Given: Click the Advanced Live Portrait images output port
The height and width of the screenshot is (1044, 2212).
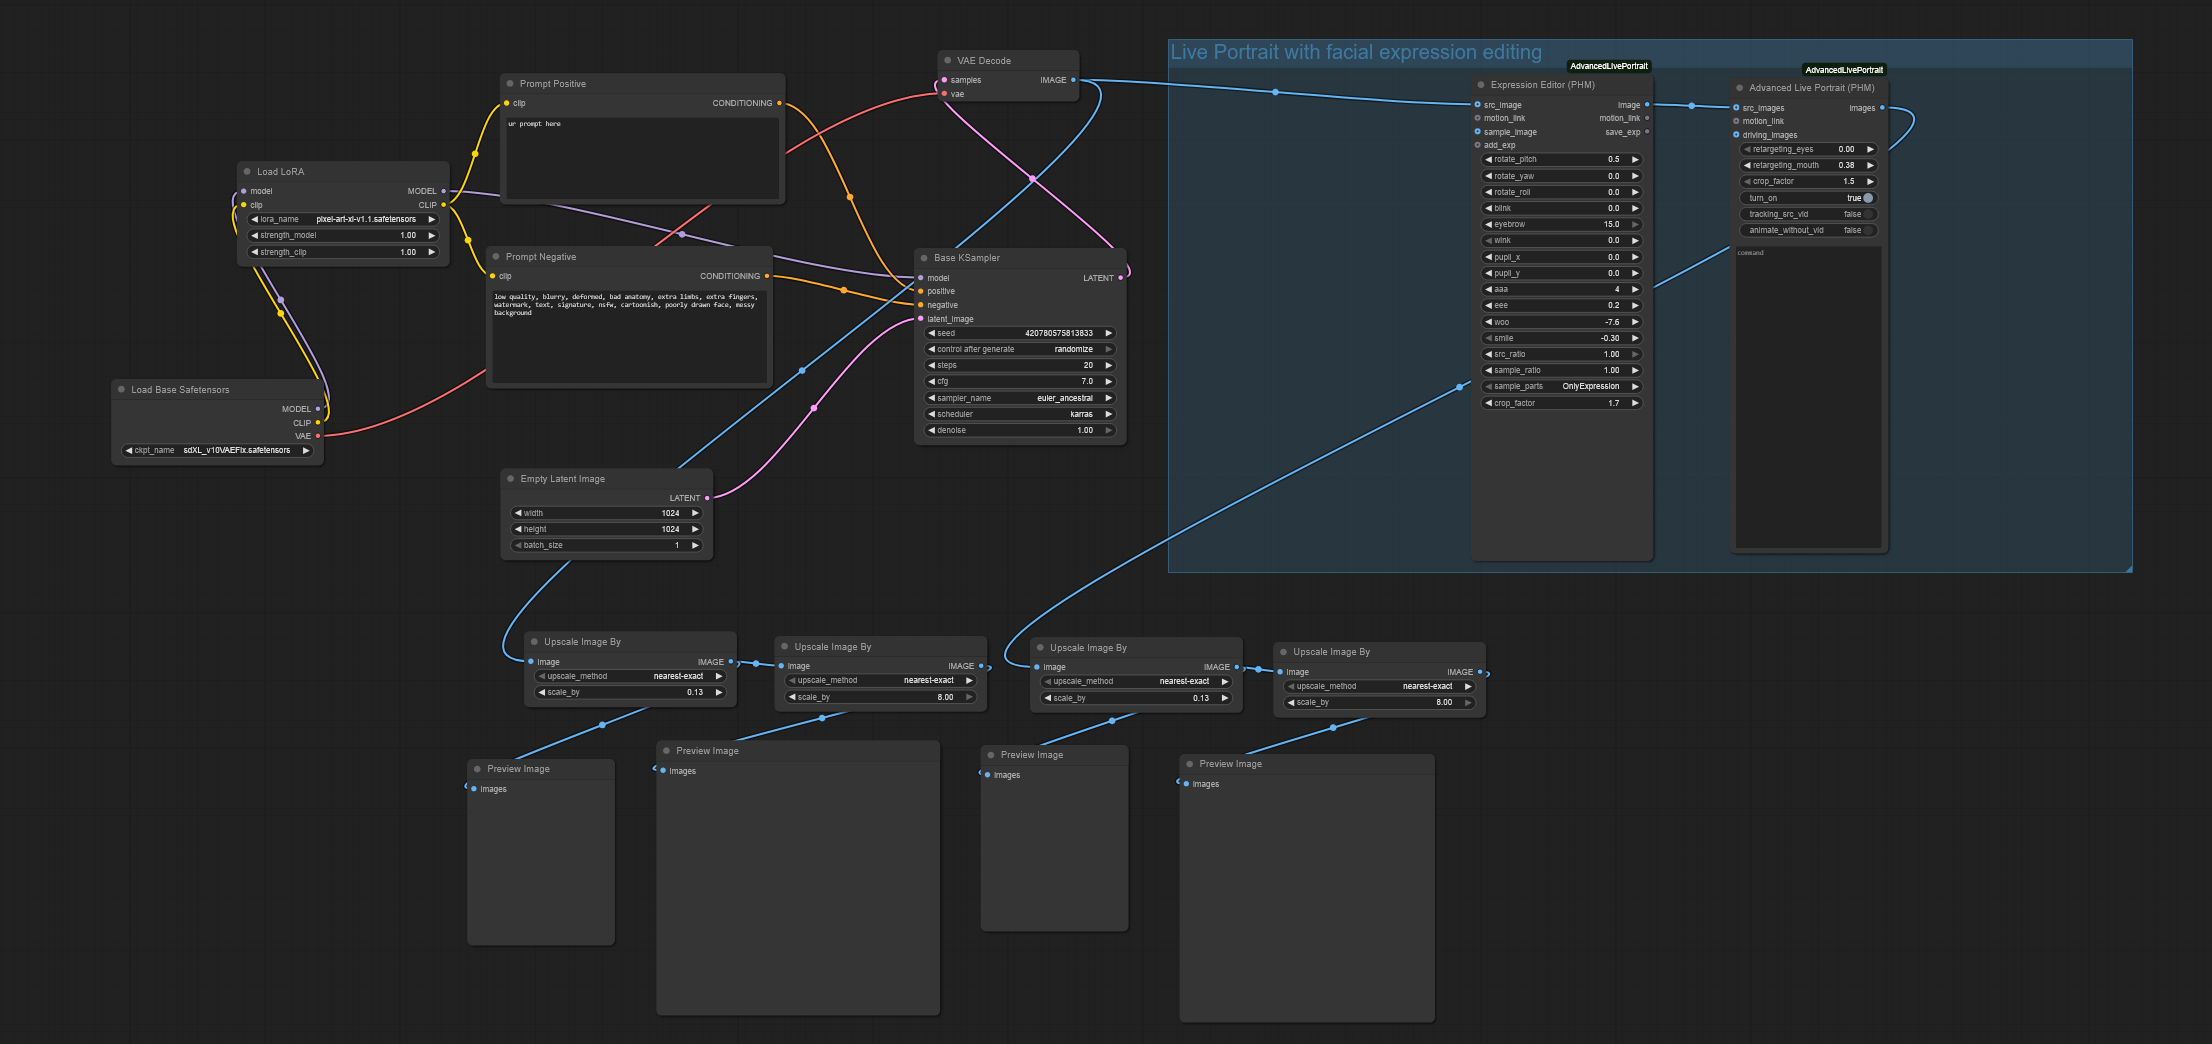Looking at the screenshot, I should click(1882, 108).
